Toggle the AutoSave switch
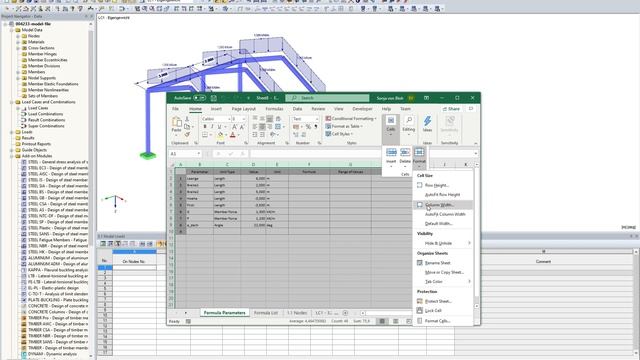 click(199, 98)
